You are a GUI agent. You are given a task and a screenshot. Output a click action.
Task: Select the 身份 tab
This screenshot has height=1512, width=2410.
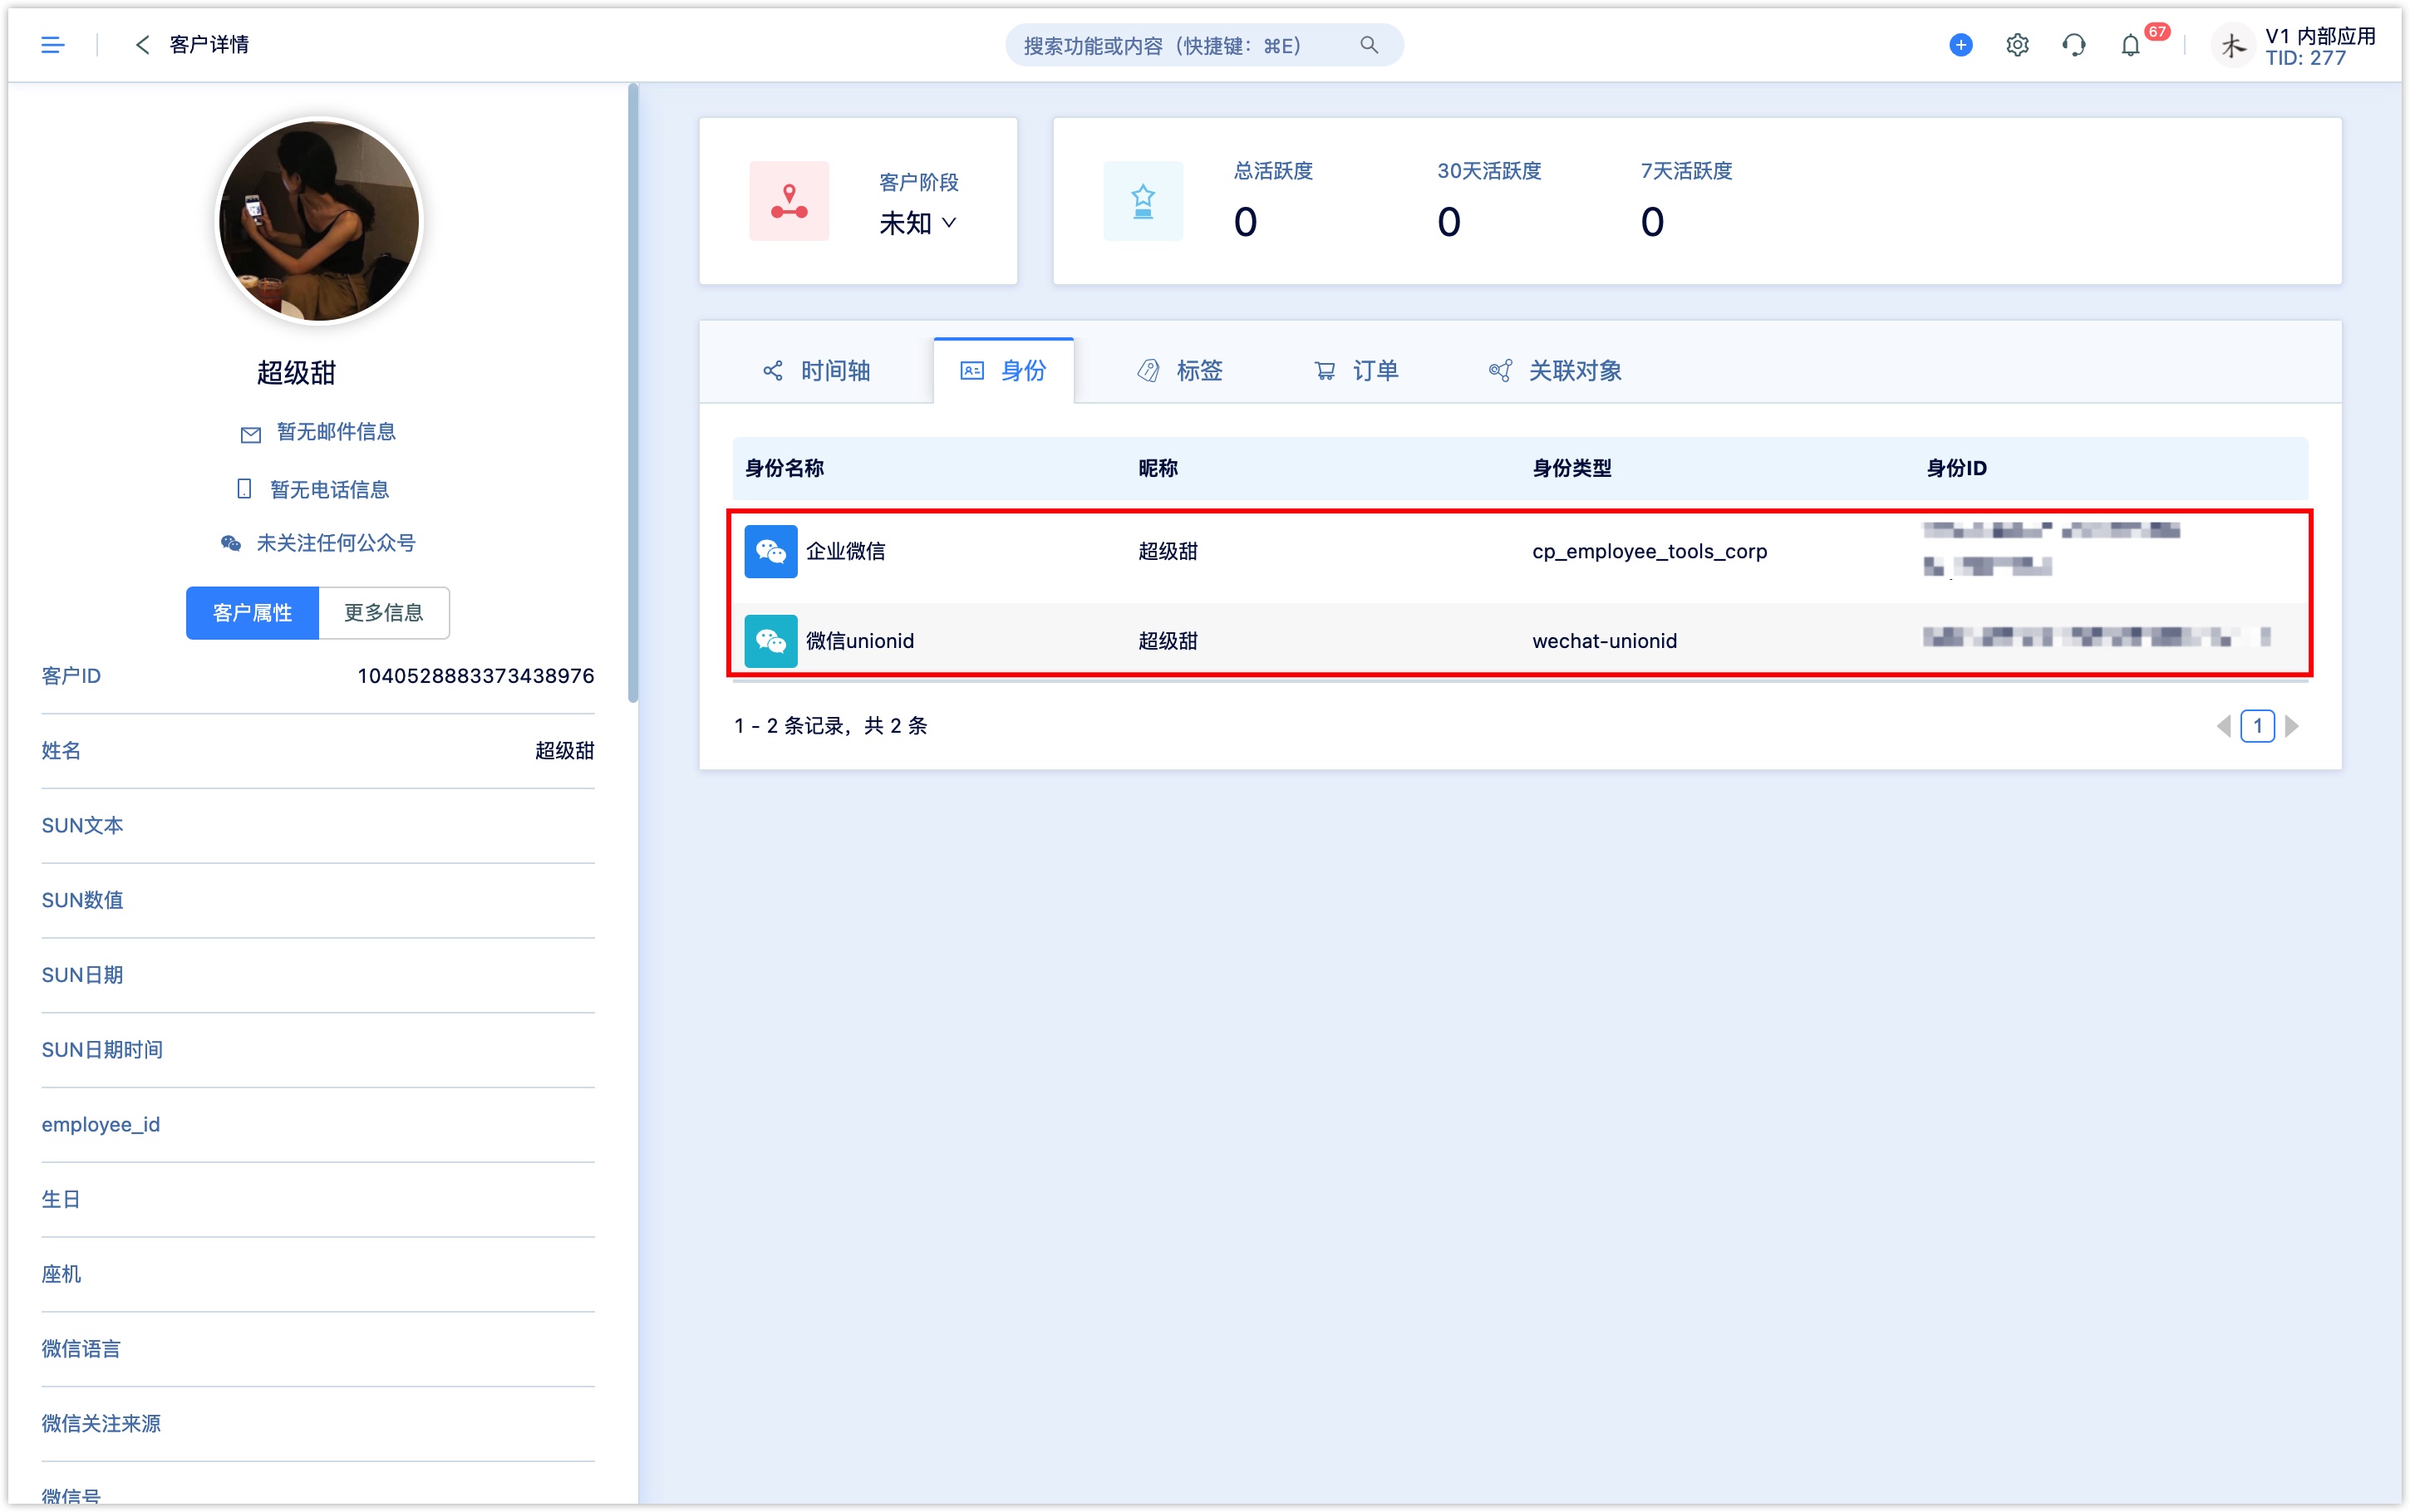(1003, 371)
